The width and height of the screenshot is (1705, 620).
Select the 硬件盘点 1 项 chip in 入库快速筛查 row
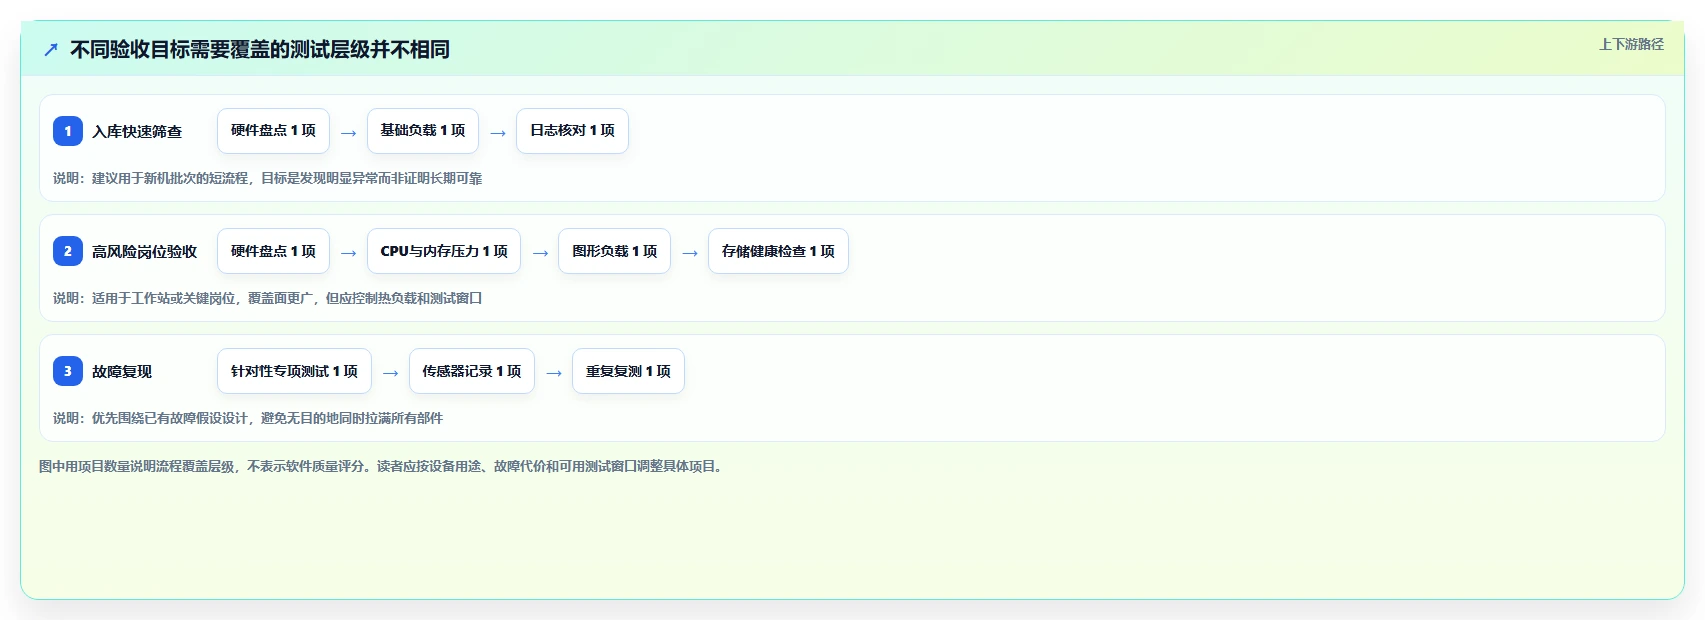(273, 131)
